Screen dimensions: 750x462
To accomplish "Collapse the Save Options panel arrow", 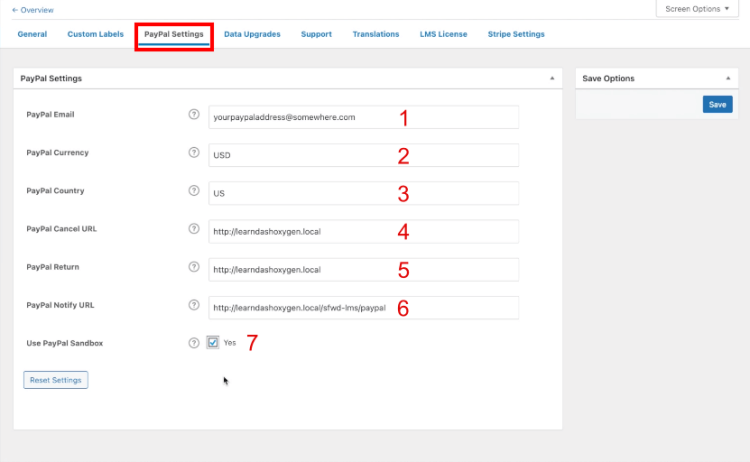I will [x=728, y=78].
